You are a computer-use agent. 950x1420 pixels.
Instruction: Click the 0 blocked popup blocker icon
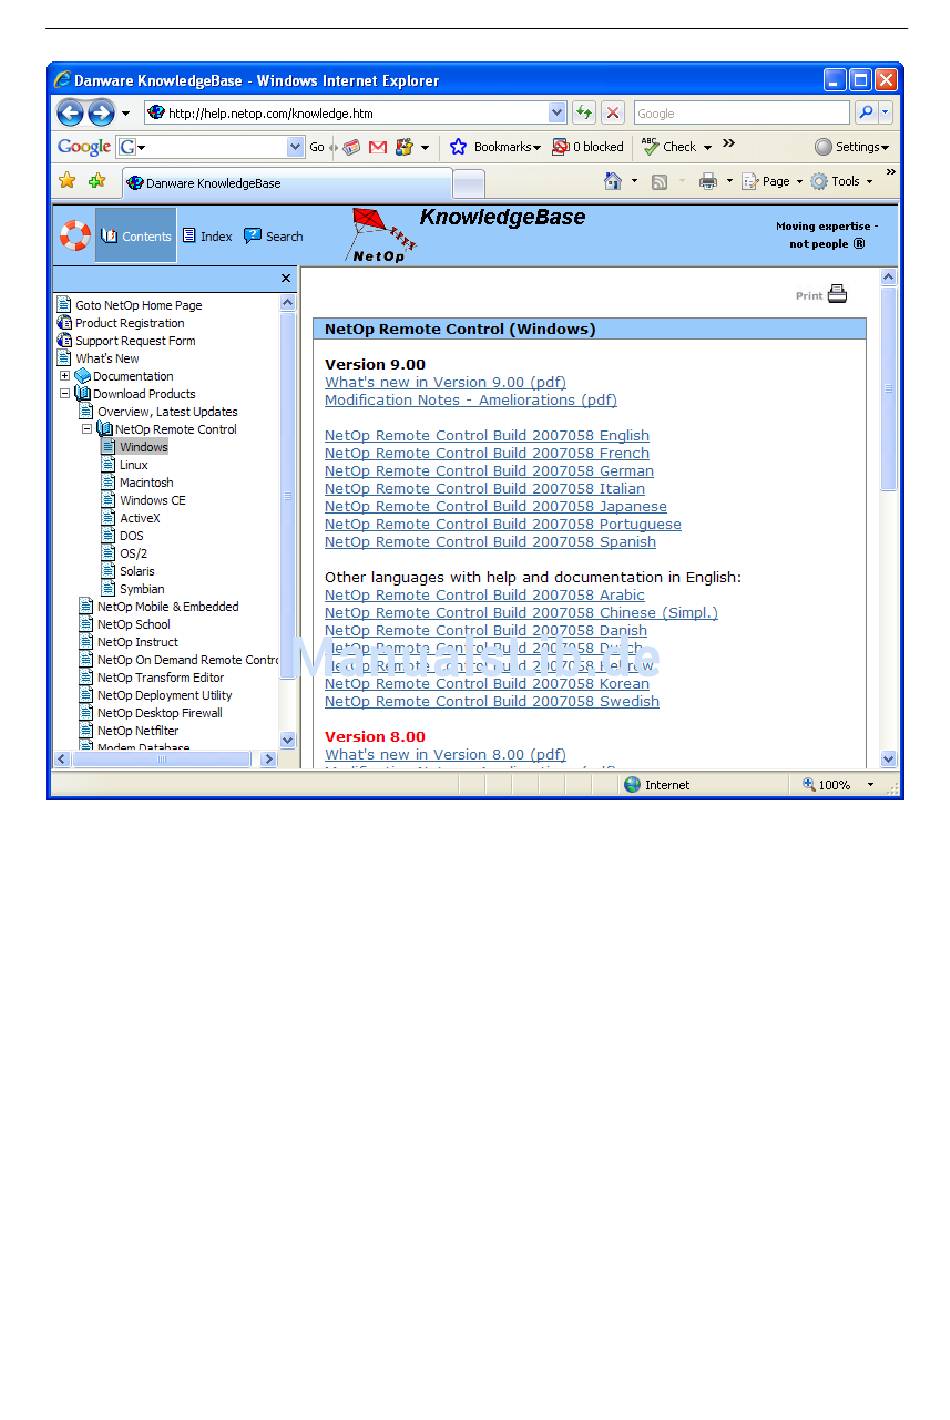point(561,147)
